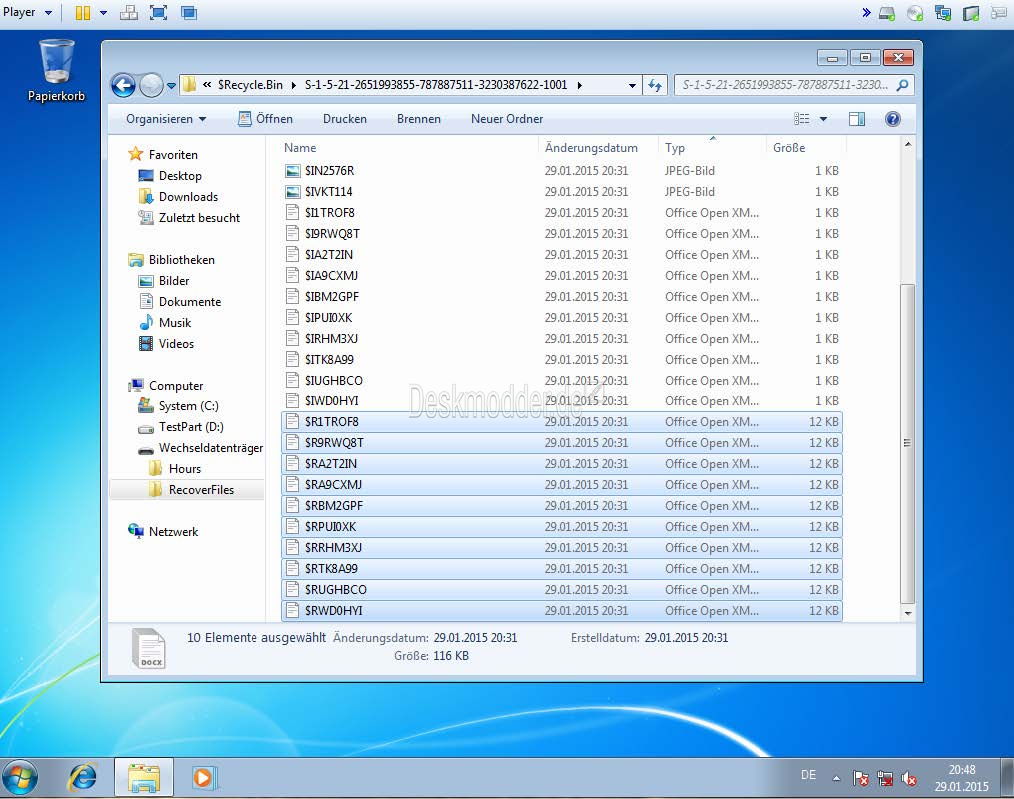Click the Explorer forward arrow button
The image size is (1014, 799).
coord(151,85)
